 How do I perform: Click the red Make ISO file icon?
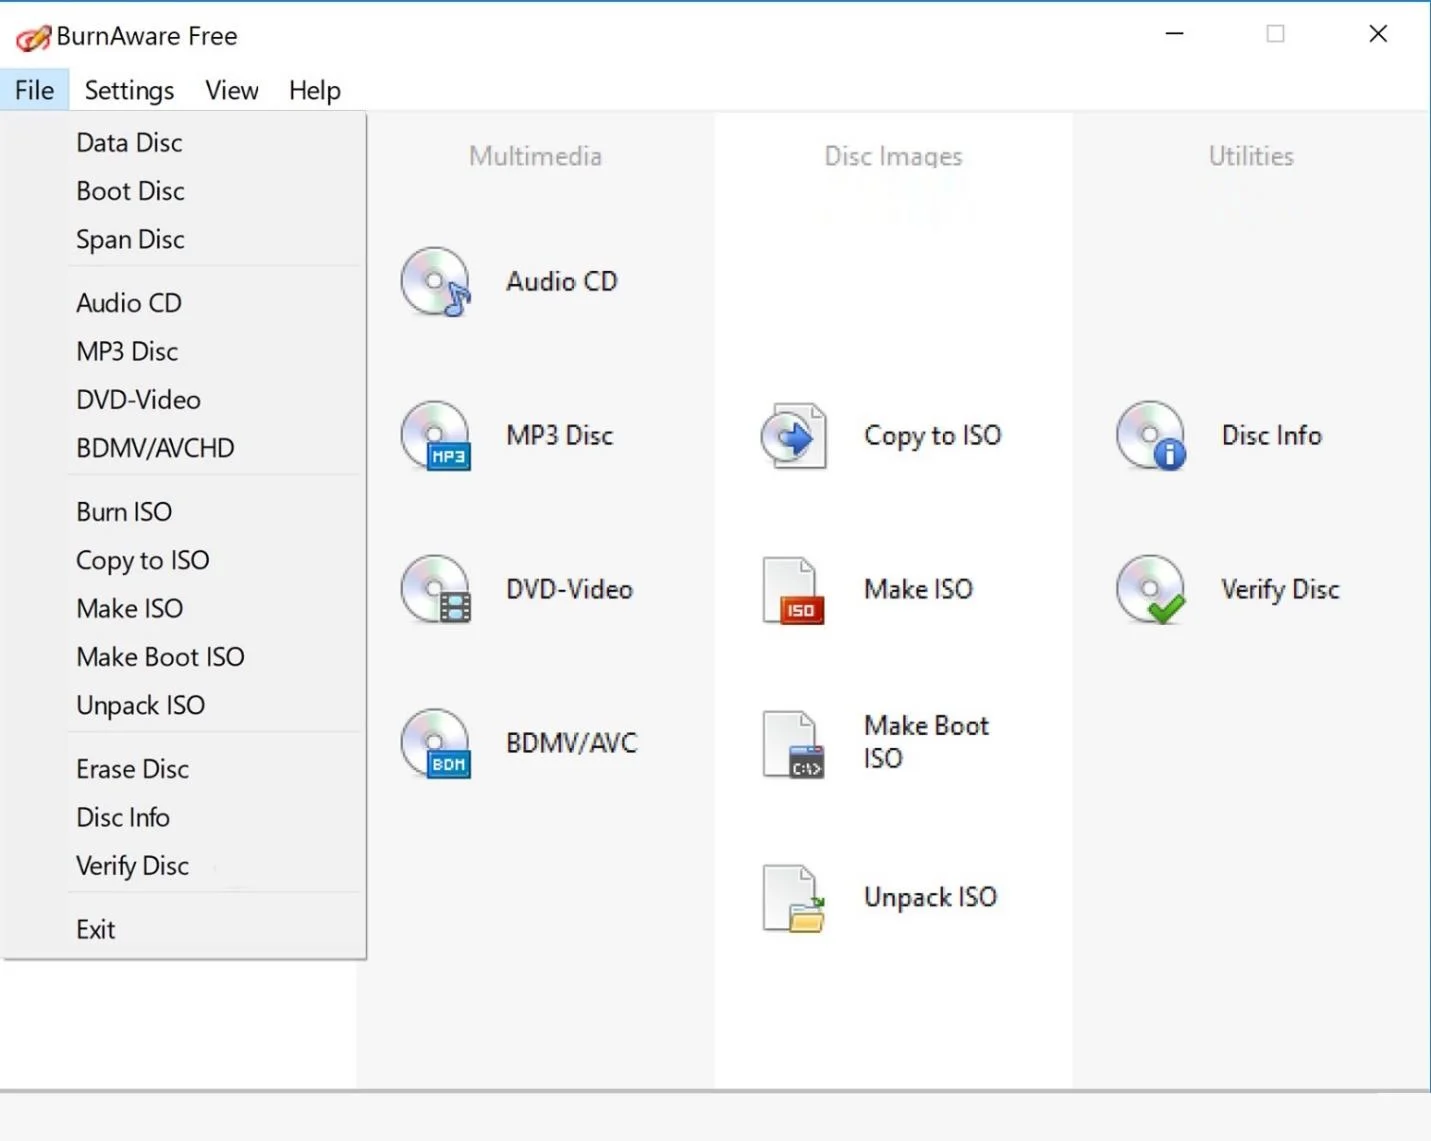click(793, 590)
